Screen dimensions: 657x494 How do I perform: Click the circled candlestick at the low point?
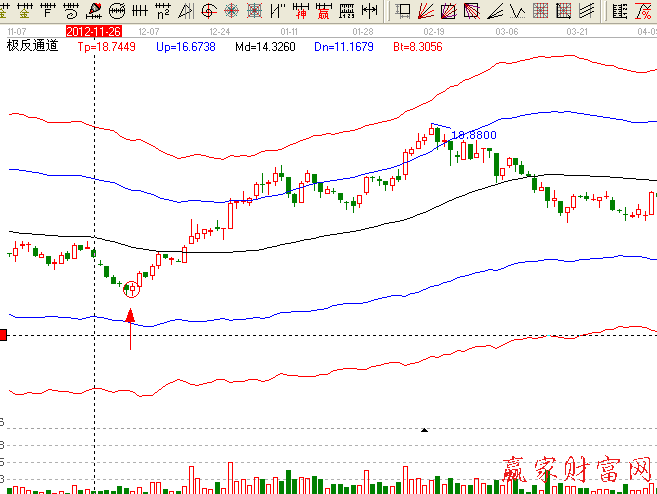coord(130,290)
